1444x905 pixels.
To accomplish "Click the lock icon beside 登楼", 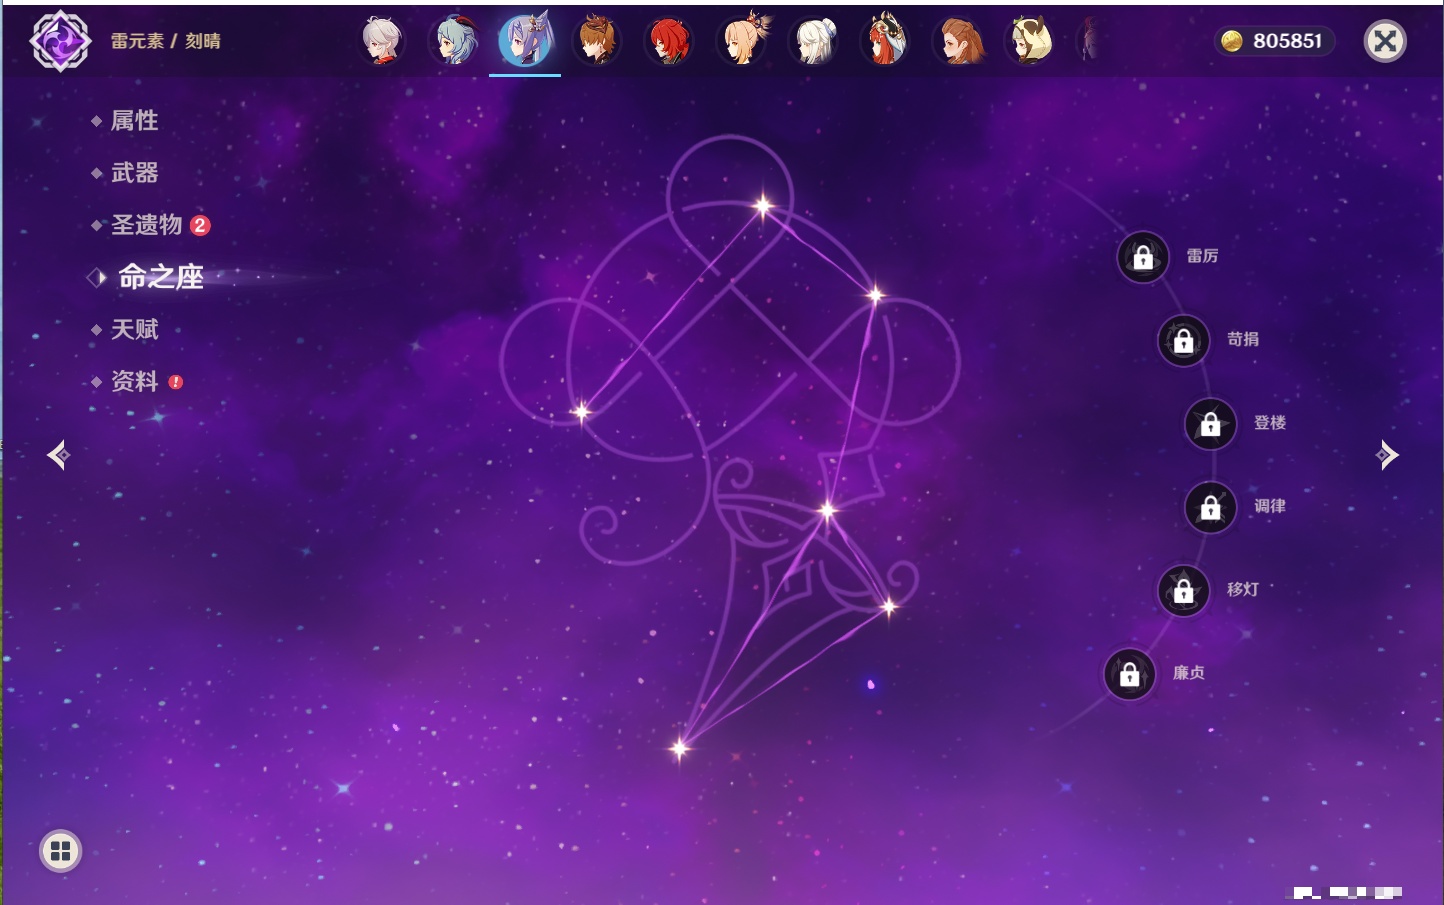I will point(1211,424).
